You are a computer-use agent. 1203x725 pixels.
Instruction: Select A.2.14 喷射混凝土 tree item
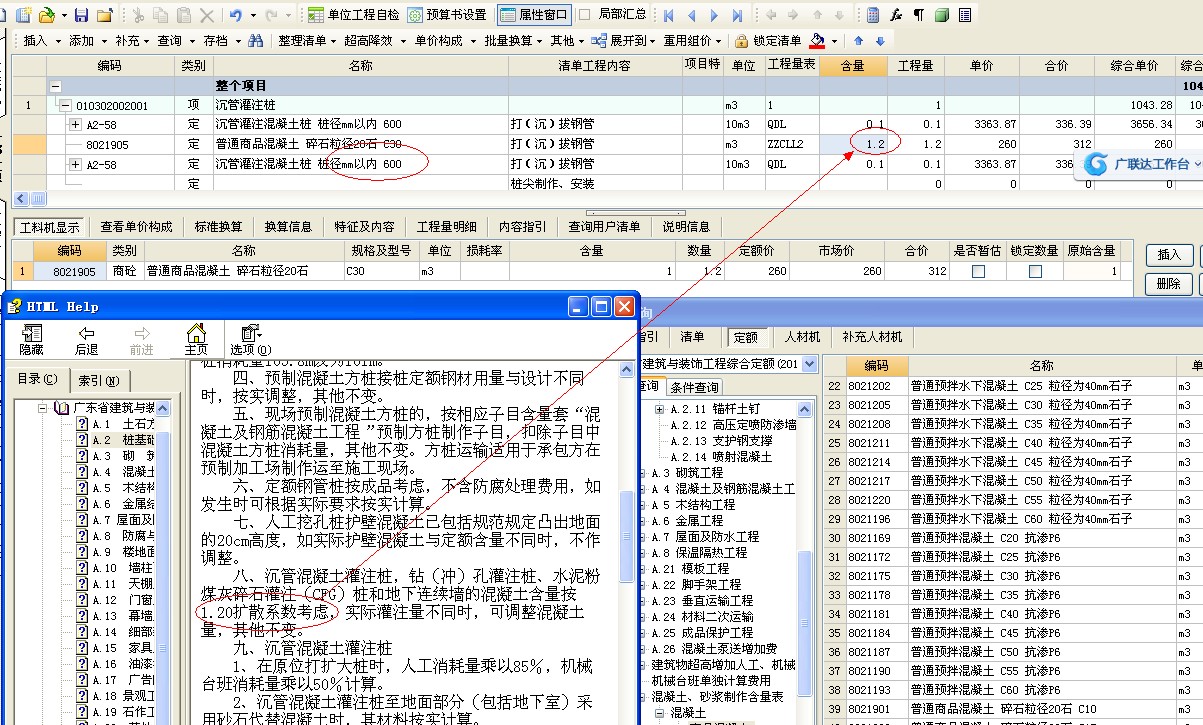(721, 457)
